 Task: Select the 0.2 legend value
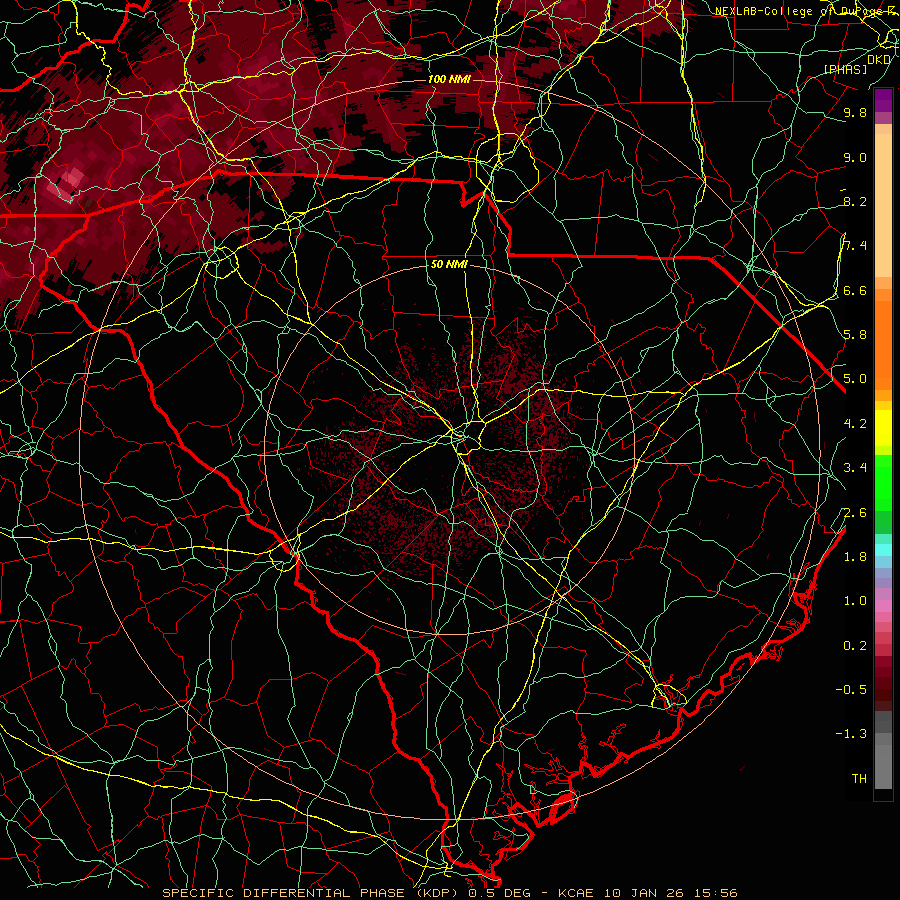click(x=855, y=646)
